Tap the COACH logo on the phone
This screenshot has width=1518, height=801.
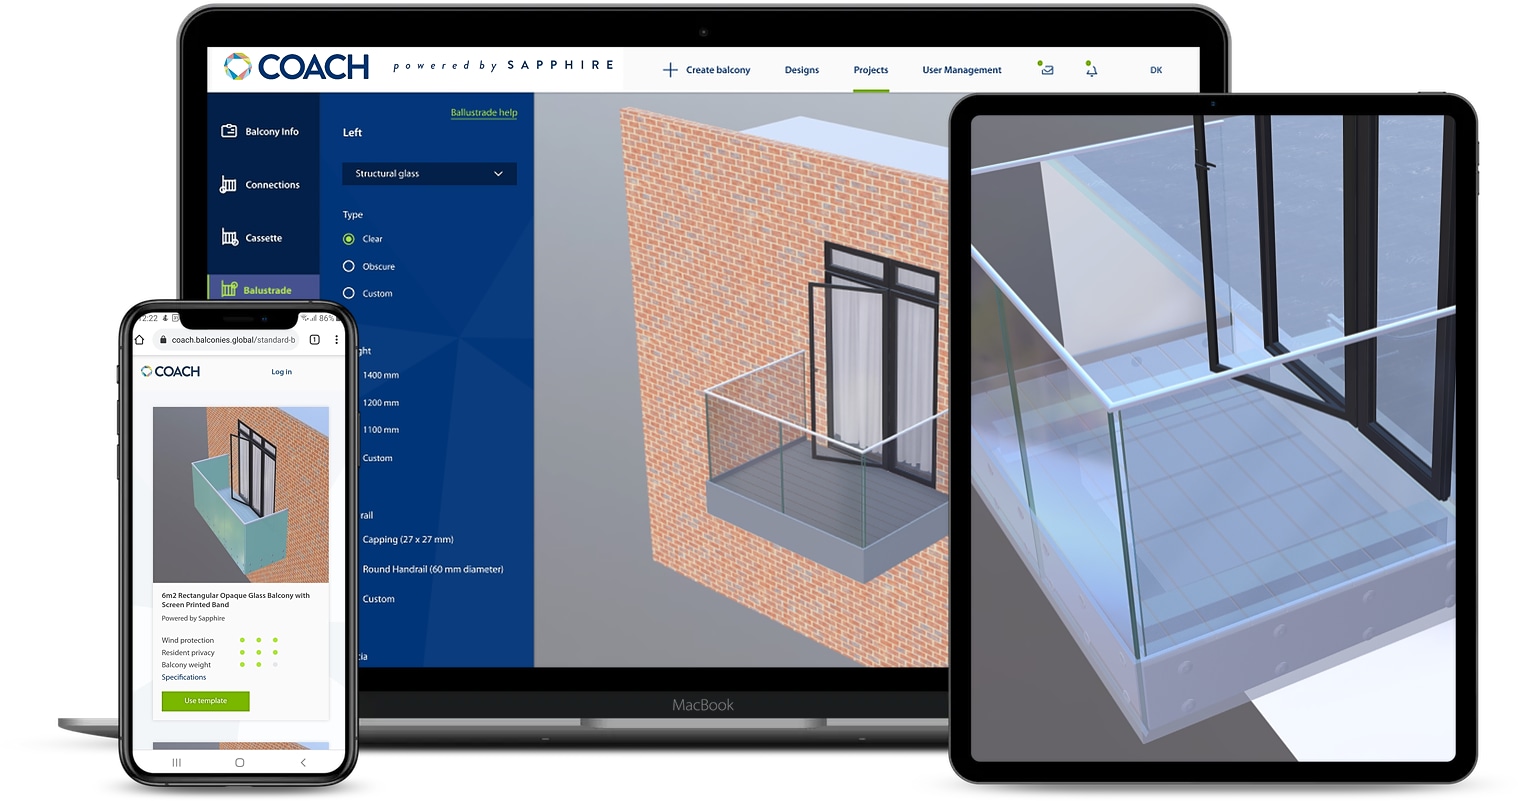pos(171,371)
